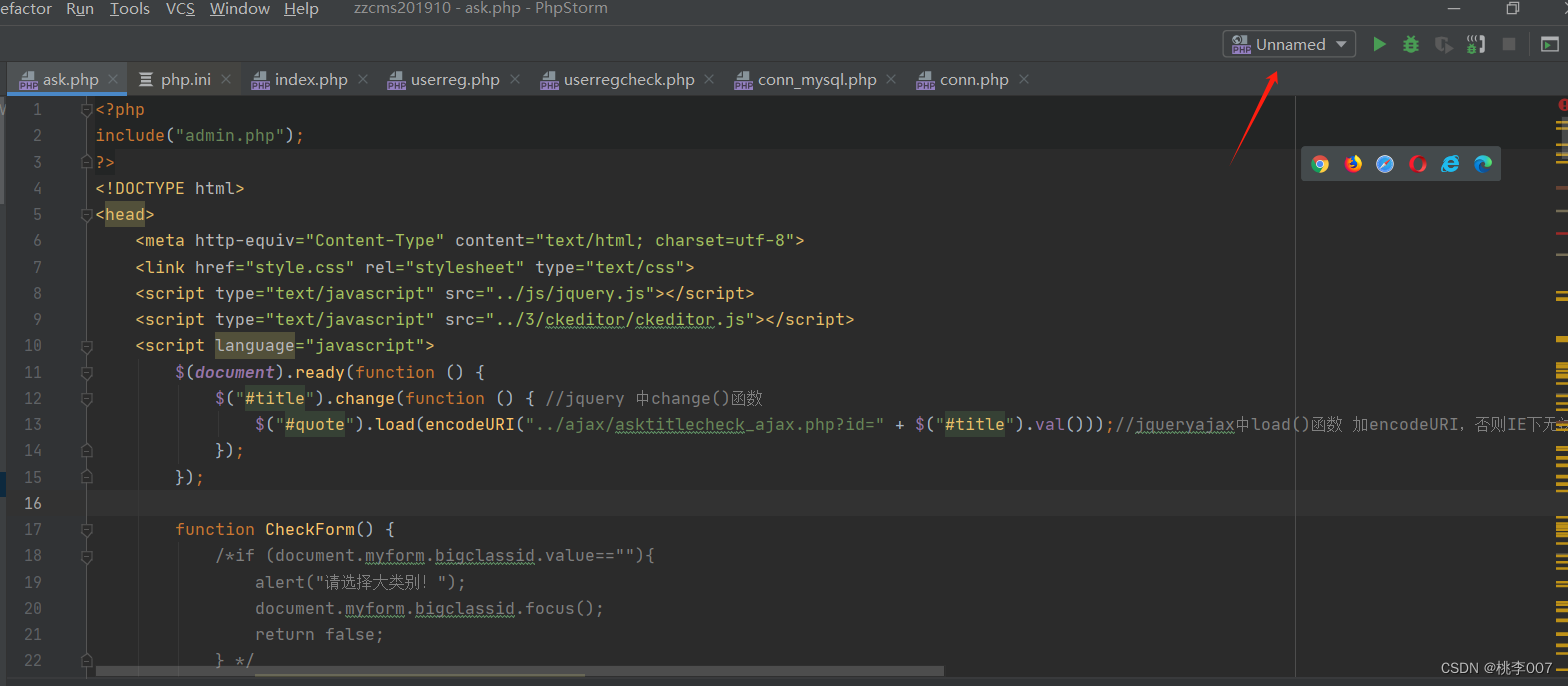Image resolution: width=1568 pixels, height=686 pixels.
Task: Open page in Opera browser
Action: [x=1418, y=164]
